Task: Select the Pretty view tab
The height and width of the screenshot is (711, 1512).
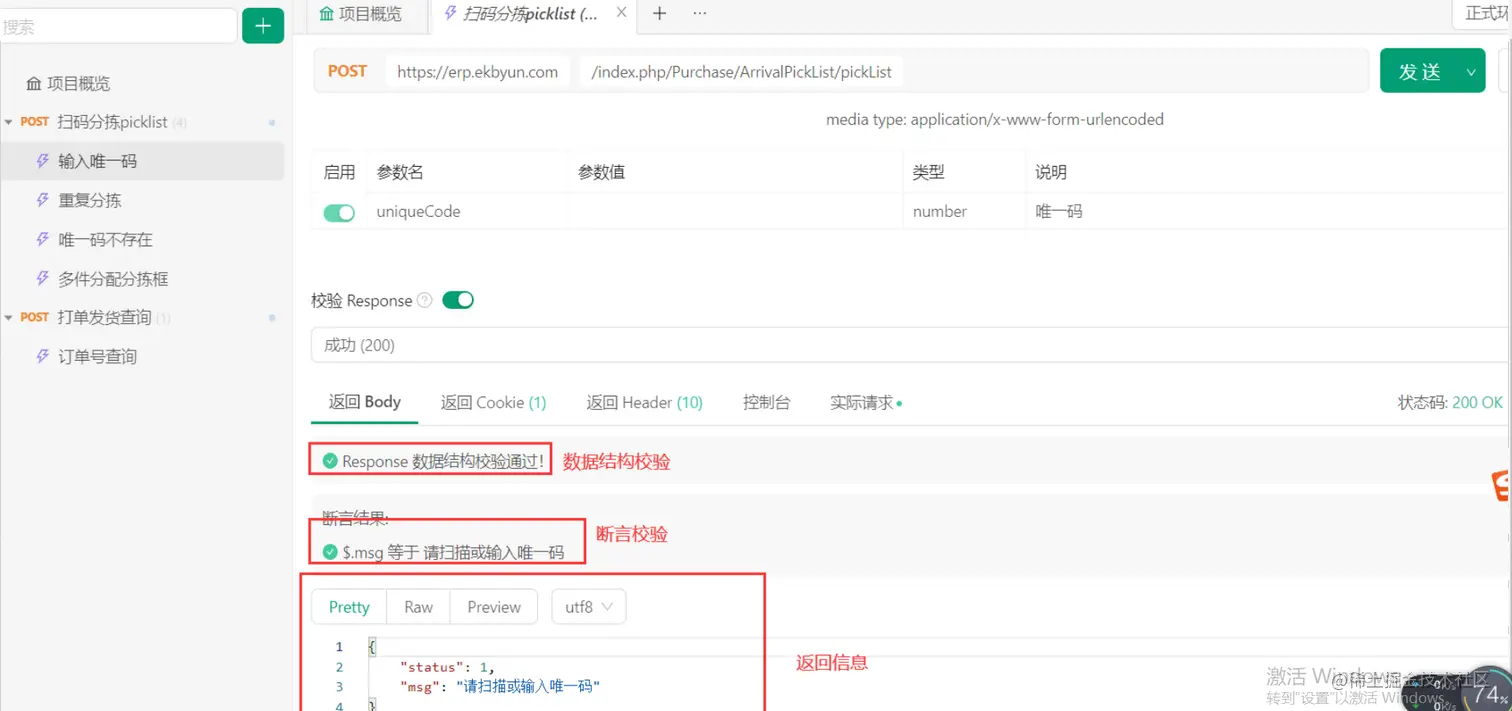Action: click(349, 607)
